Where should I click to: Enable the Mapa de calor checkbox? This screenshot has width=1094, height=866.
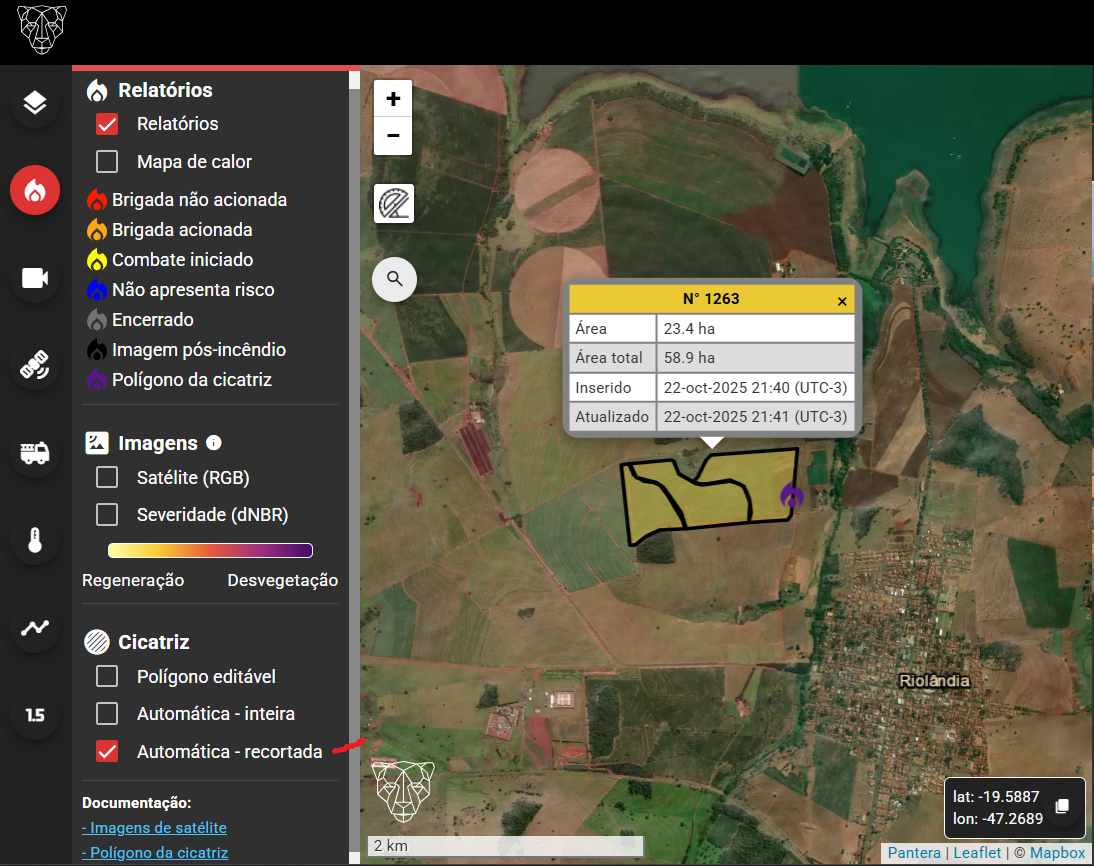coord(107,162)
